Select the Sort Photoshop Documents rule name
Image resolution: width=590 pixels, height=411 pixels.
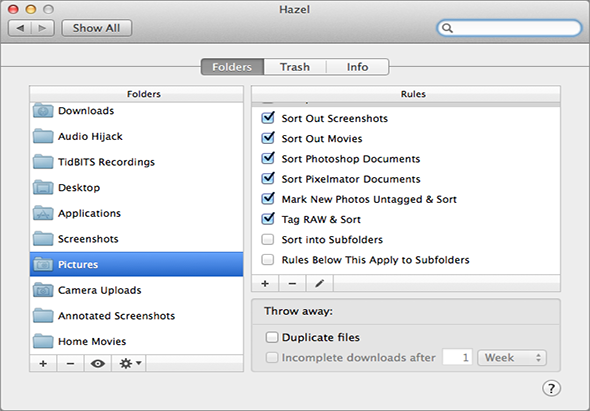pyautogui.click(x=351, y=159)
